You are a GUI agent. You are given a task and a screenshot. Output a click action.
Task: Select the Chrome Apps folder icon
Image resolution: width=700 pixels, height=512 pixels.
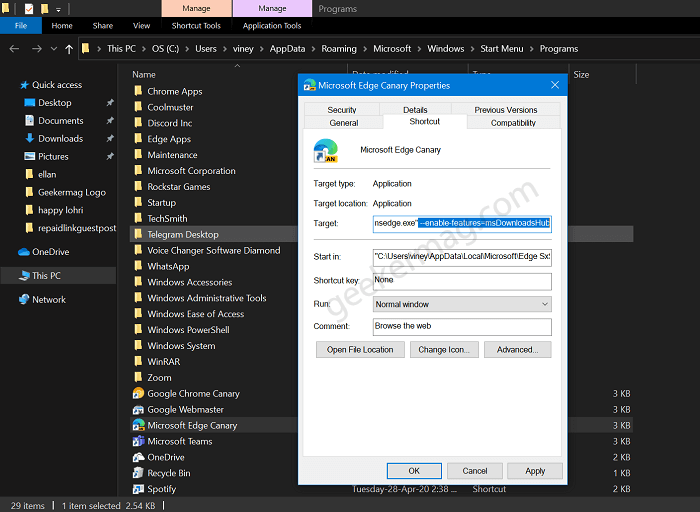tap(138, 91)
